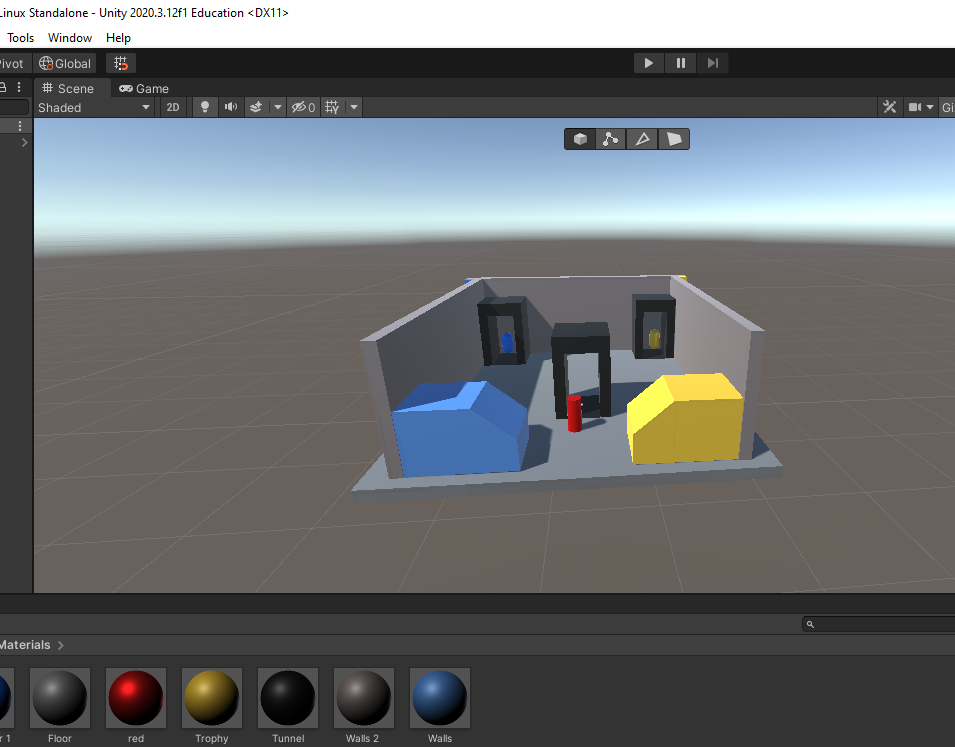The width and height of the screenshot is (955, 747).
Task: Open the hierarchy row's three-dot menu
Action: pos(20,126)
